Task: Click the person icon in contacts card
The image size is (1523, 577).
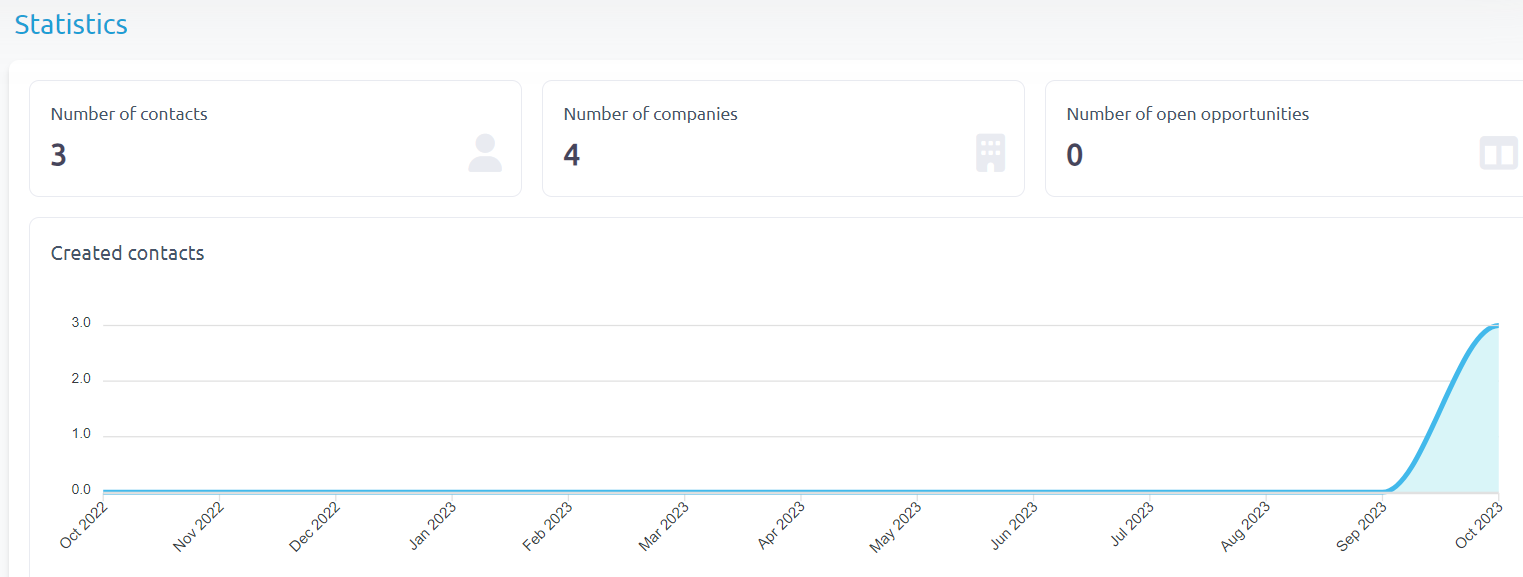Action: click(x=485, y=154)
